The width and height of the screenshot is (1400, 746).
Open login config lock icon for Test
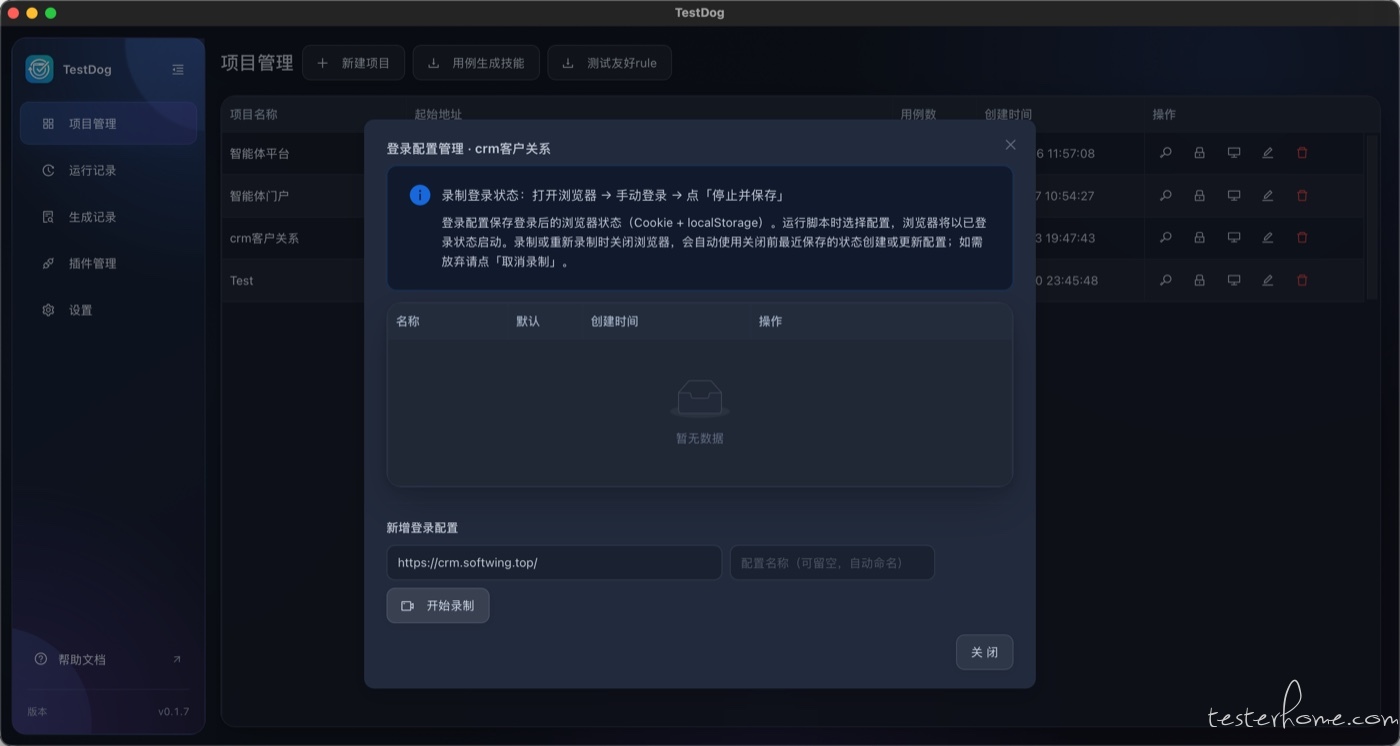point(1199,281)
